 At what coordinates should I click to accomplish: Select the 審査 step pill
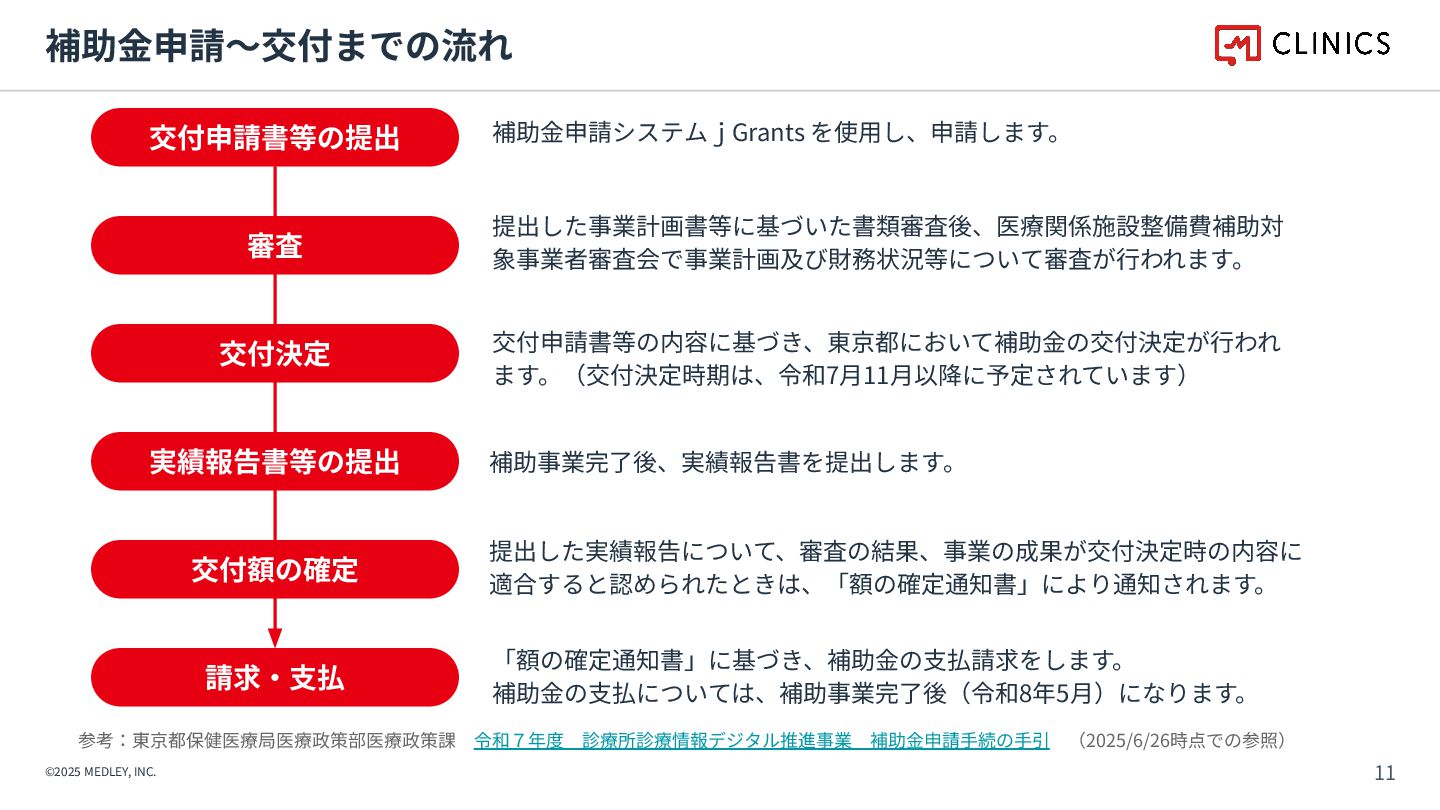pyautogui.click(x=275, y=245)
